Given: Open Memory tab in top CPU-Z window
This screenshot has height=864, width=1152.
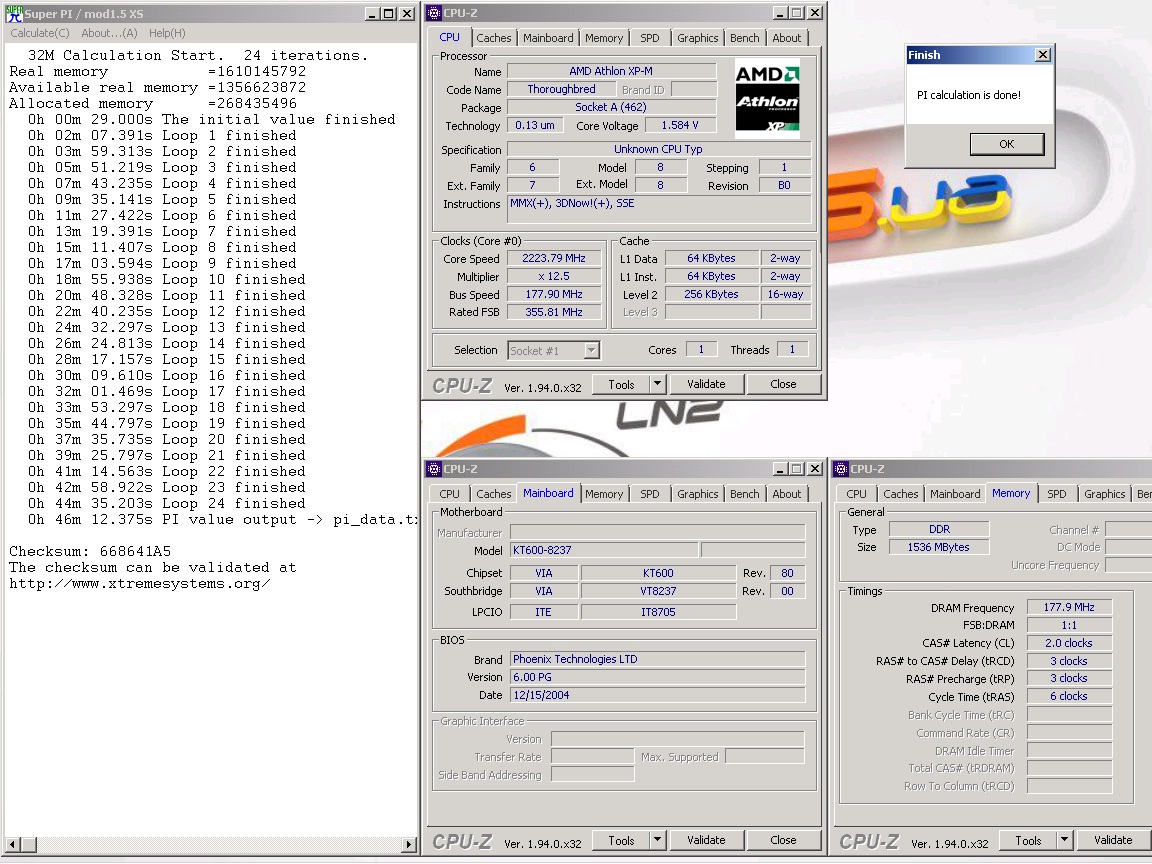Looking at the screenshot, I should [x=604, y=38].
